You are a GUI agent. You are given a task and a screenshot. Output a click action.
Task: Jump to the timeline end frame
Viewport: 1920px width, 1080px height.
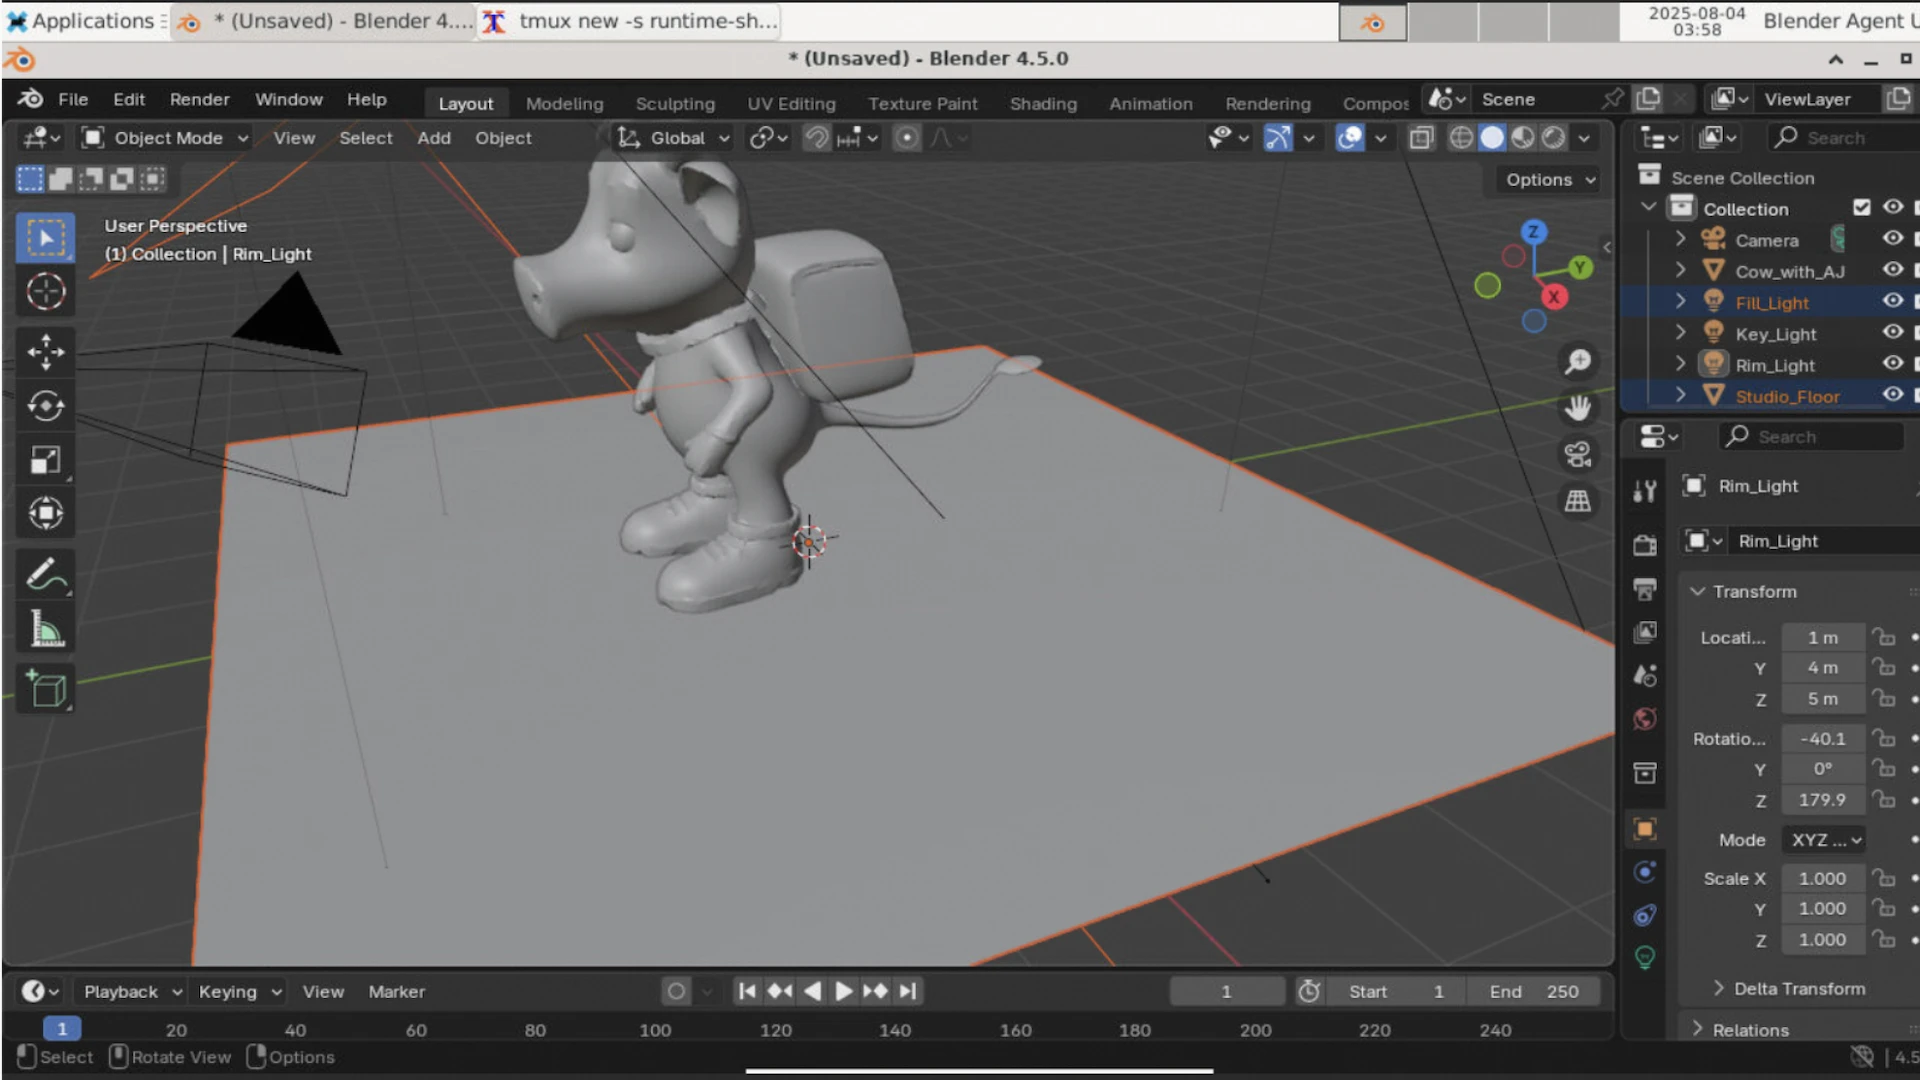(907, 991)
